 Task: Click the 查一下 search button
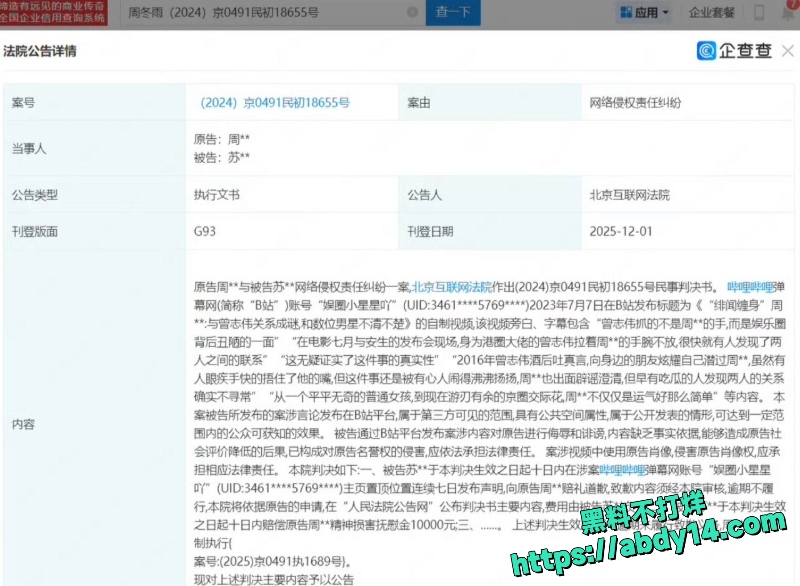point(453,12)
